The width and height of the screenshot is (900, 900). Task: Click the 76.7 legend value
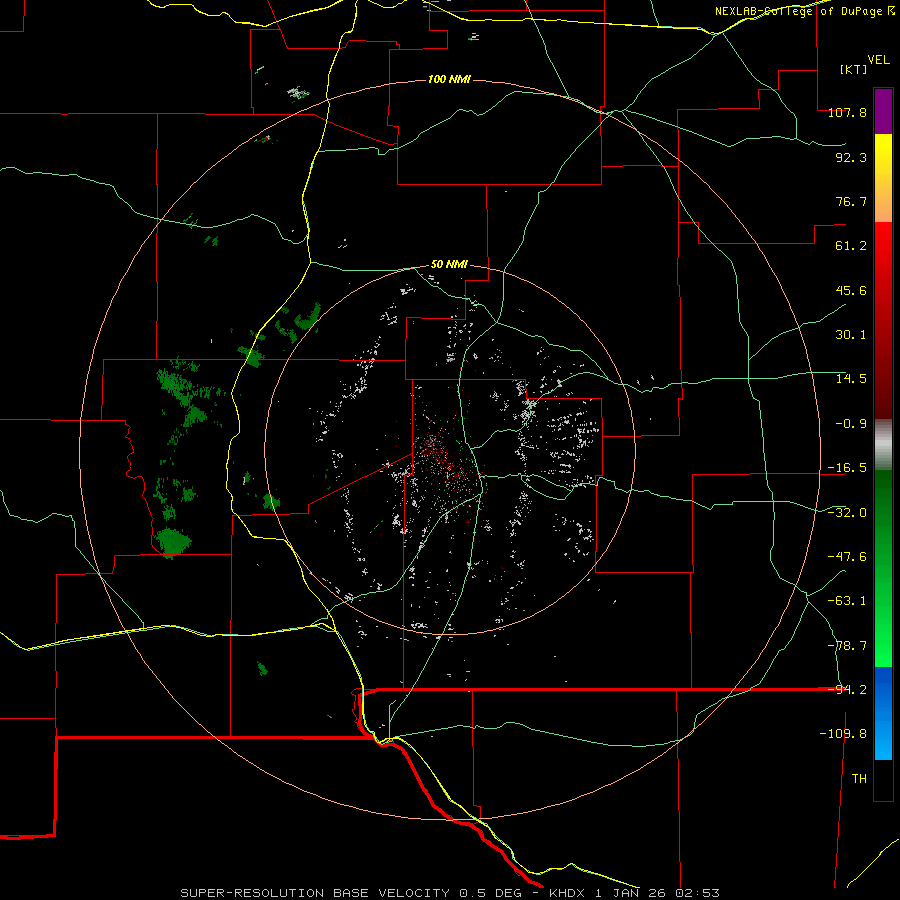click(851, 201)
